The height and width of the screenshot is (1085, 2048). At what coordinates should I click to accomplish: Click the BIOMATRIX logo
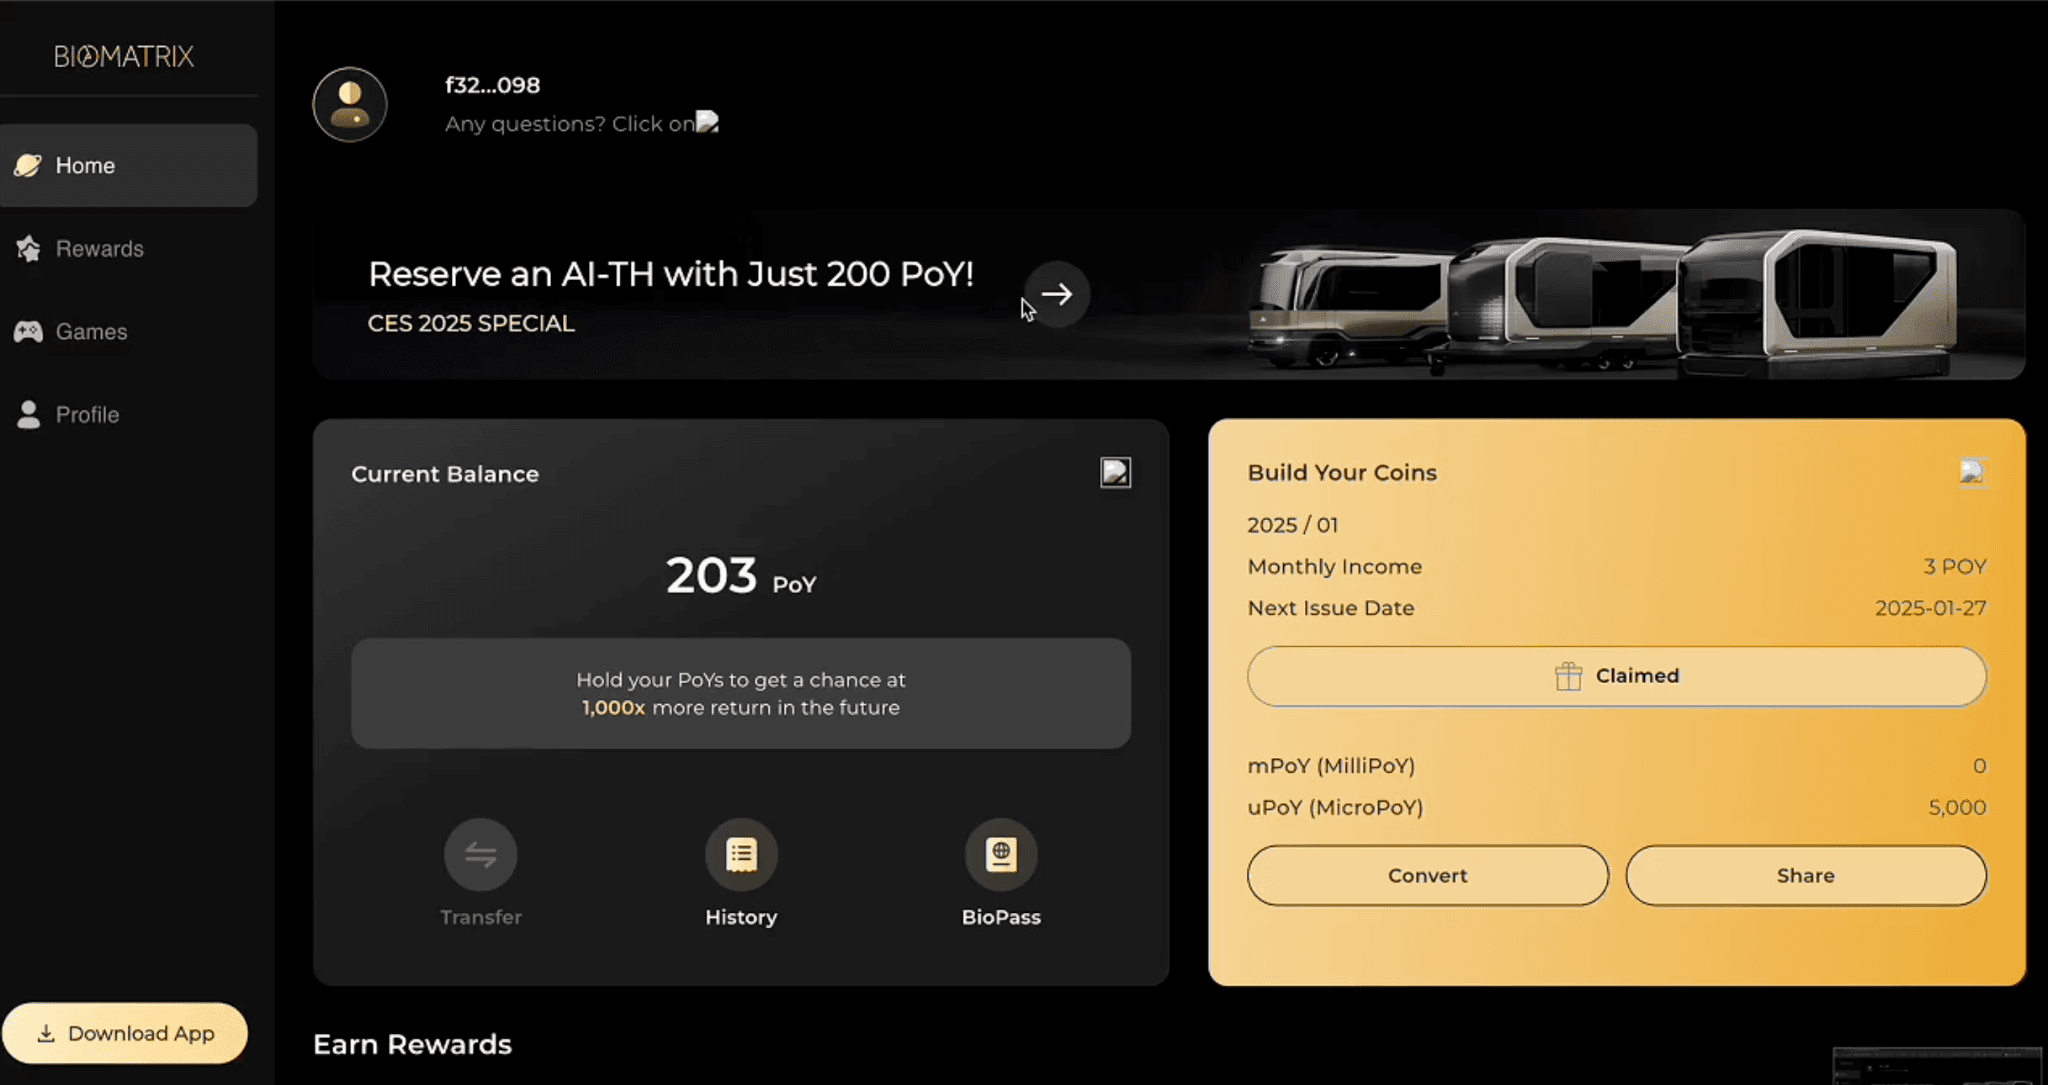click(123, 56)
